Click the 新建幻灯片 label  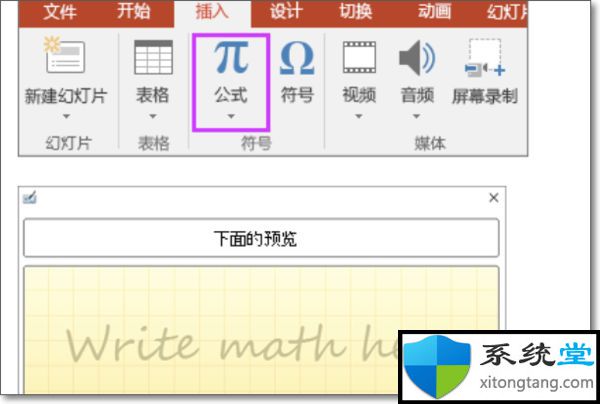tap(66, 96)
